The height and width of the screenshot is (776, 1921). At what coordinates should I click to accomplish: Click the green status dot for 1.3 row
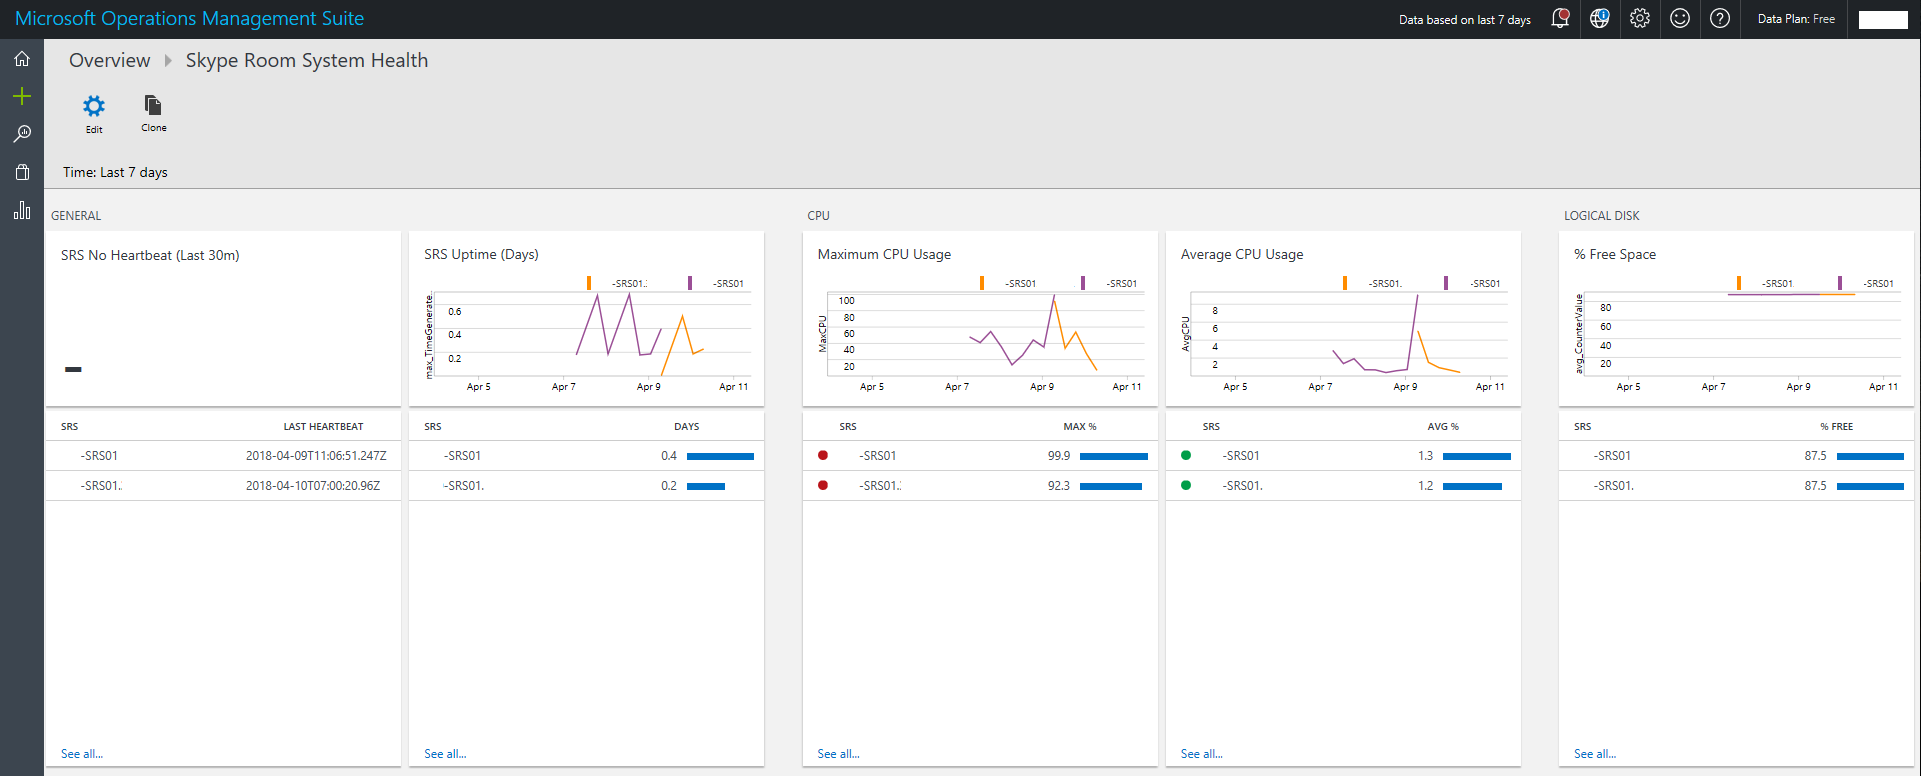(1186, 455)
